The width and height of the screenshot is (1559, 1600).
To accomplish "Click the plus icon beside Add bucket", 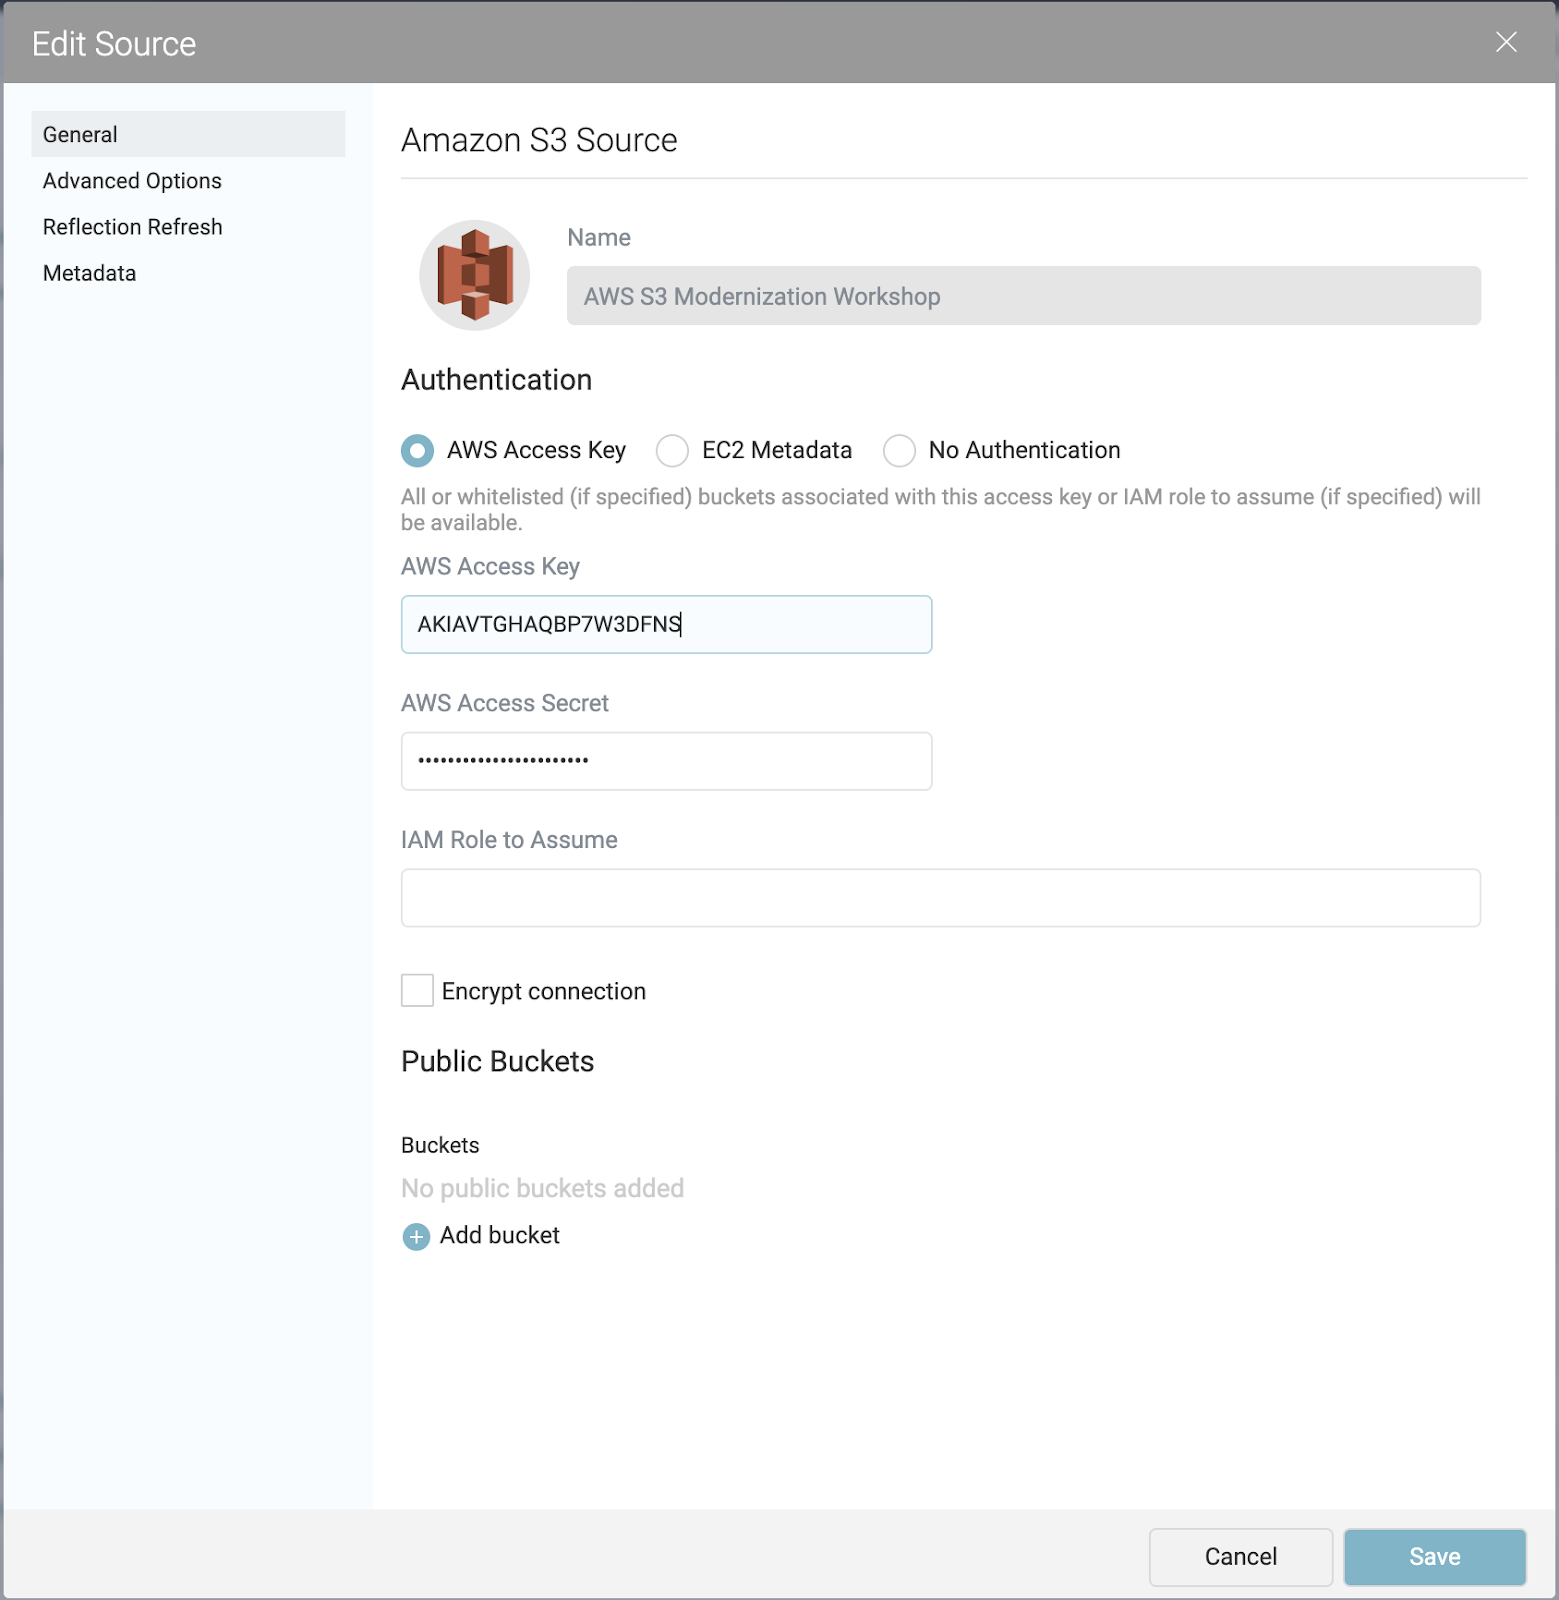I will [416, 1237].
